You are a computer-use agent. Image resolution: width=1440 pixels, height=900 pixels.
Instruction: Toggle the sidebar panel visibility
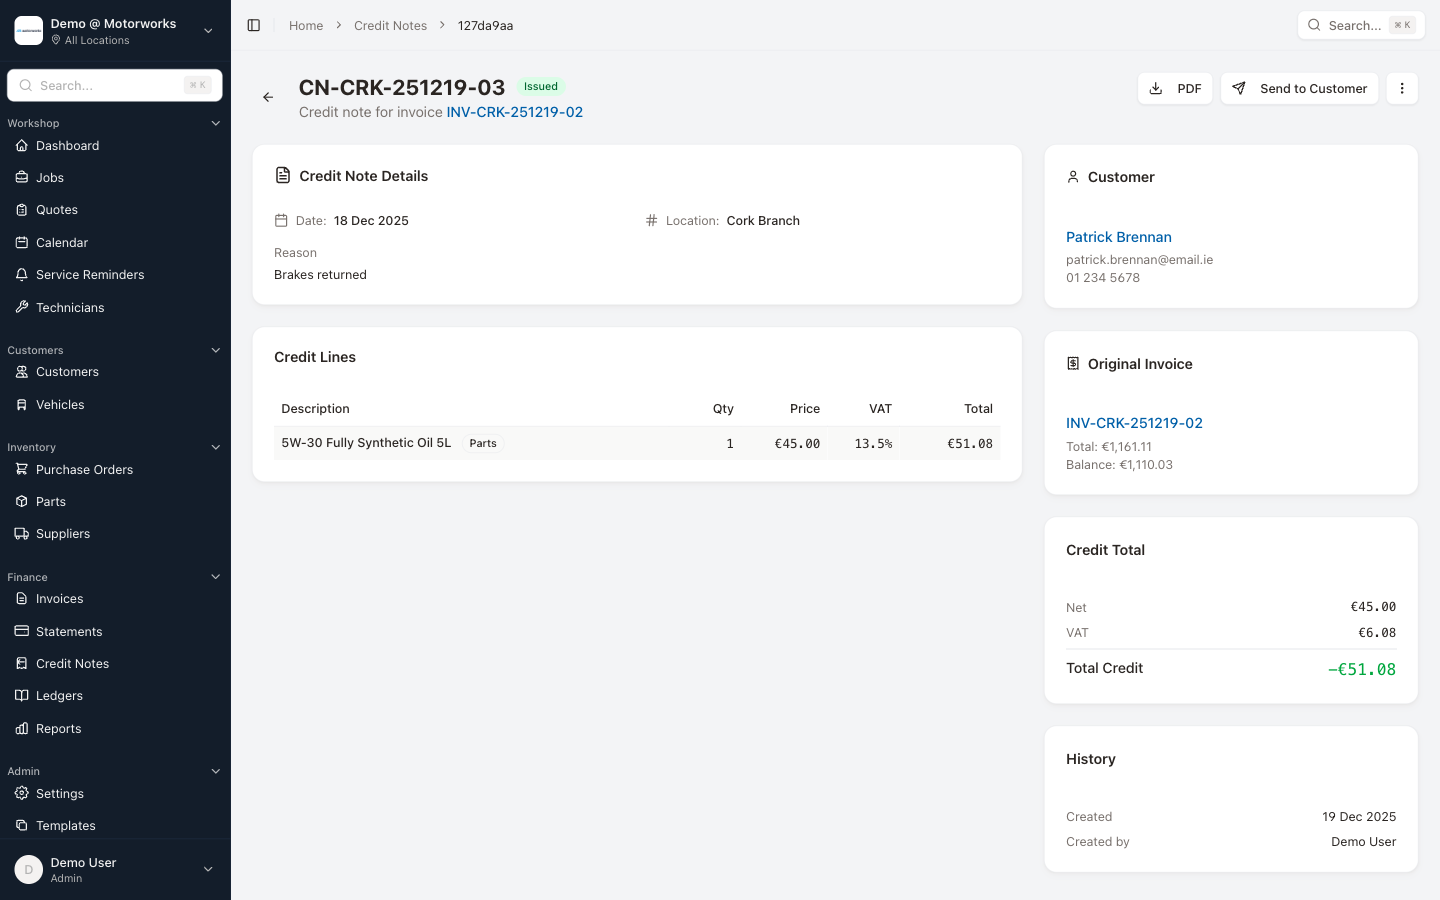[254, 25]
